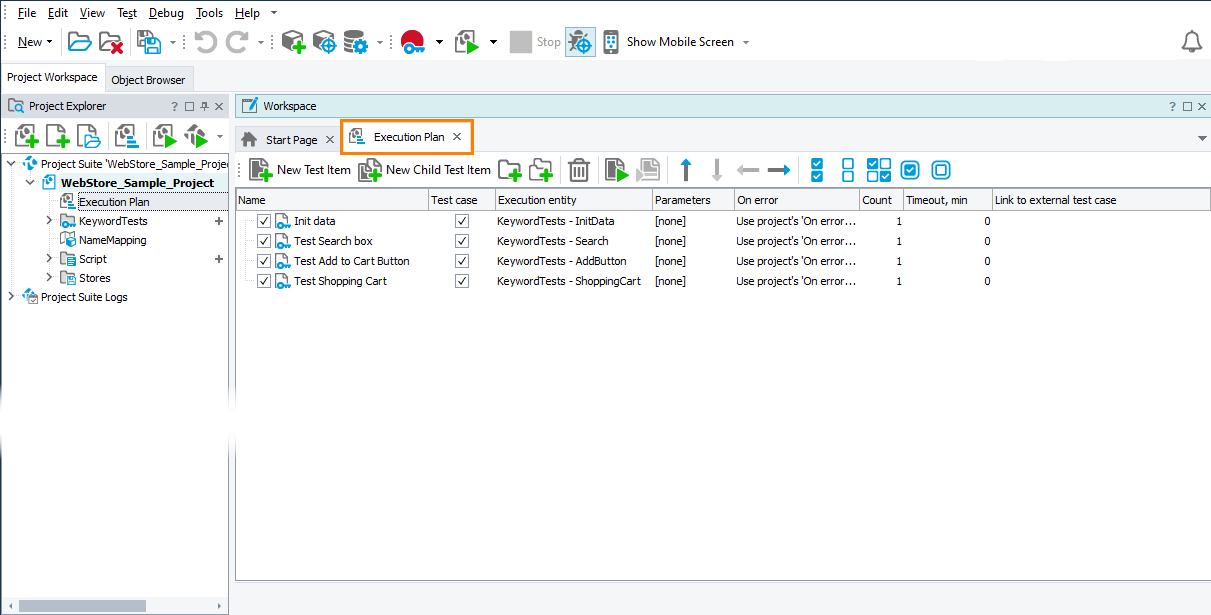Screen dimensions: 1211x615
Task: Select NameMapping in the project tree
Action: (x=112, y=240)
